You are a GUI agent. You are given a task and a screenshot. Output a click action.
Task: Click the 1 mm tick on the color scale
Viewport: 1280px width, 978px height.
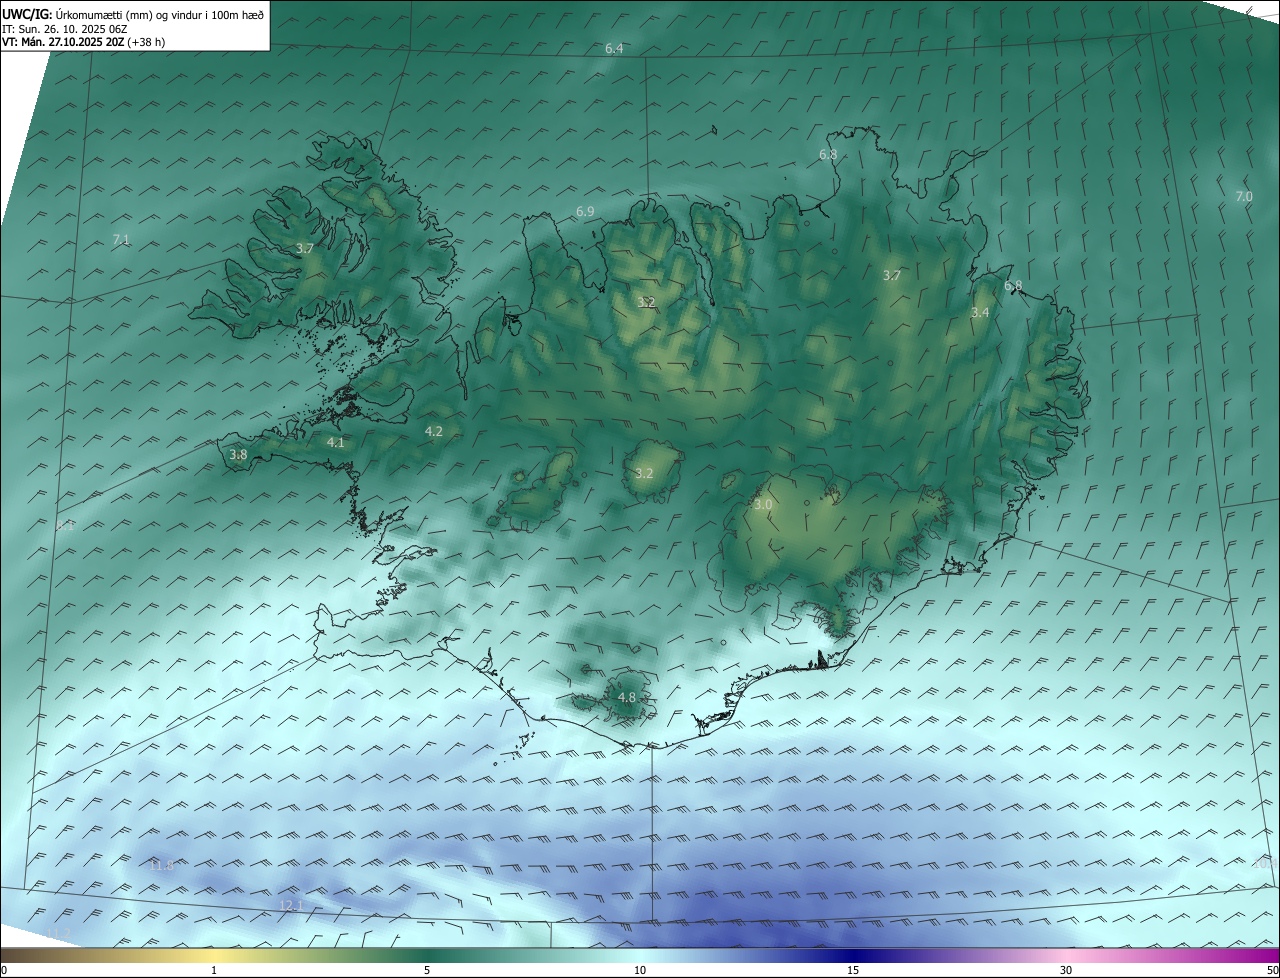click(214, 970)
